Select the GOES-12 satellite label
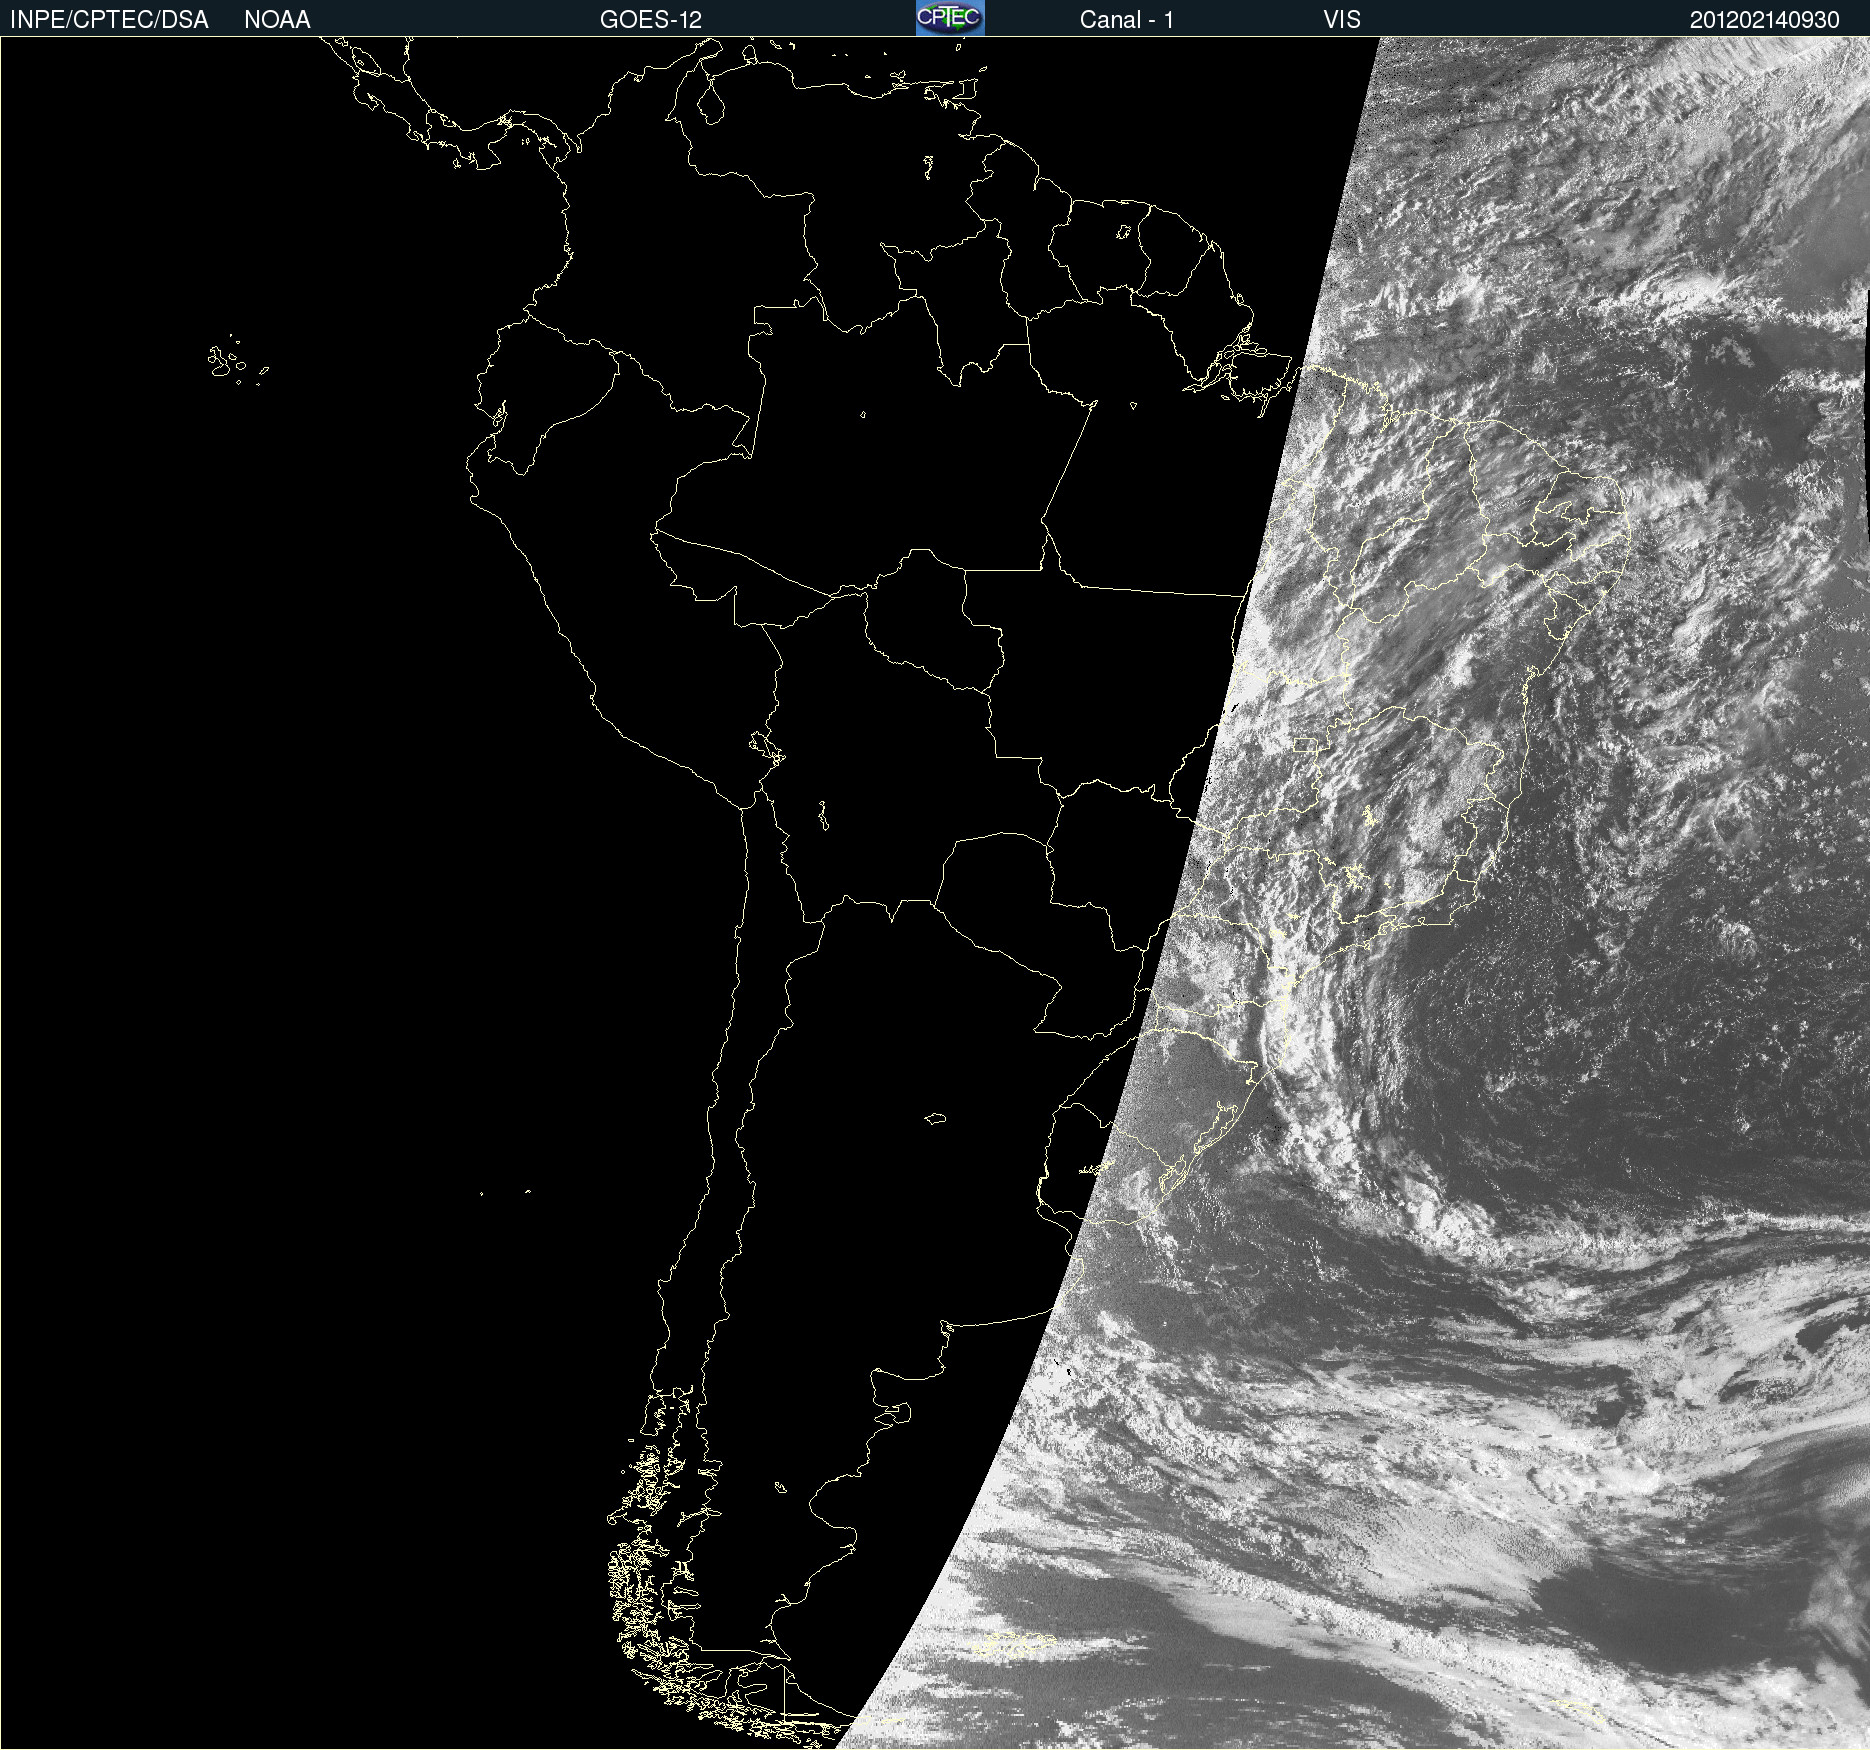Image resolution: width=1870 pixels, height=1750 pixels. point(651,20)
